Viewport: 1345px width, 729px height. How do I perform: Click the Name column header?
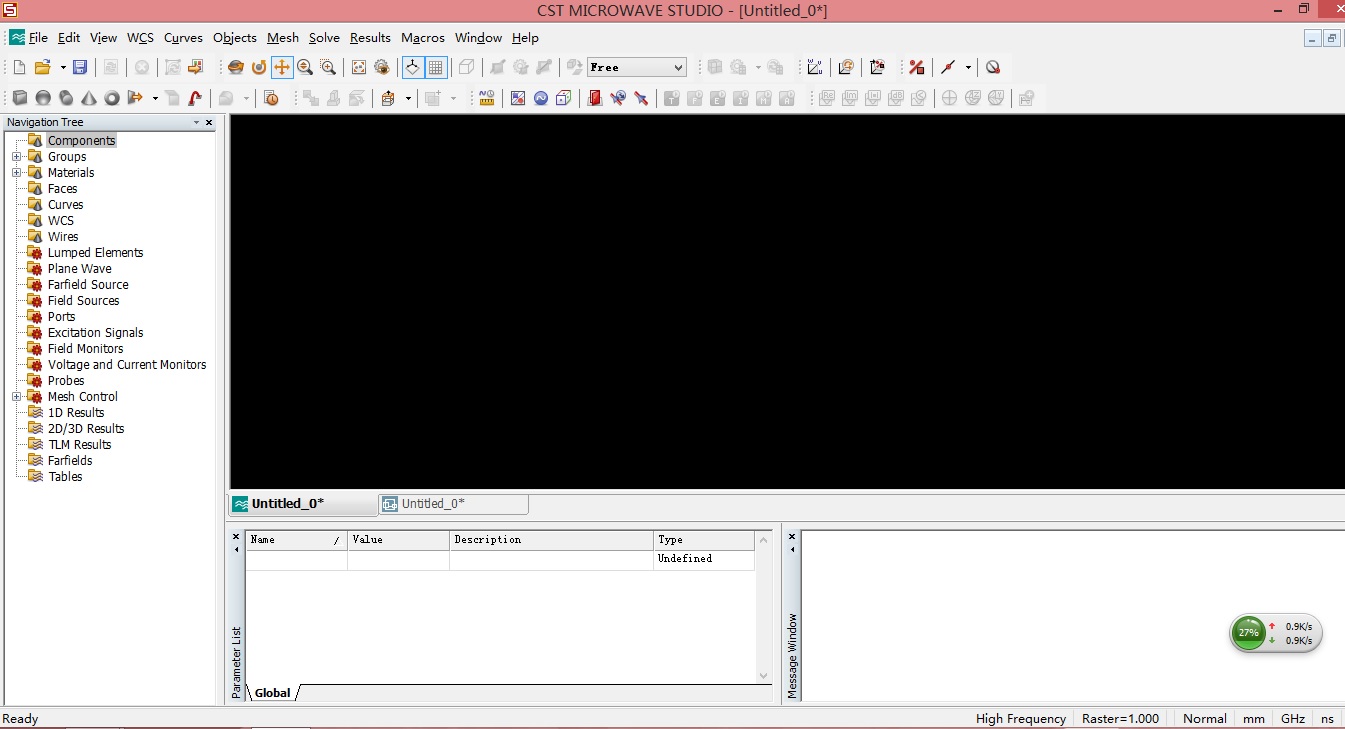point(297,540)
